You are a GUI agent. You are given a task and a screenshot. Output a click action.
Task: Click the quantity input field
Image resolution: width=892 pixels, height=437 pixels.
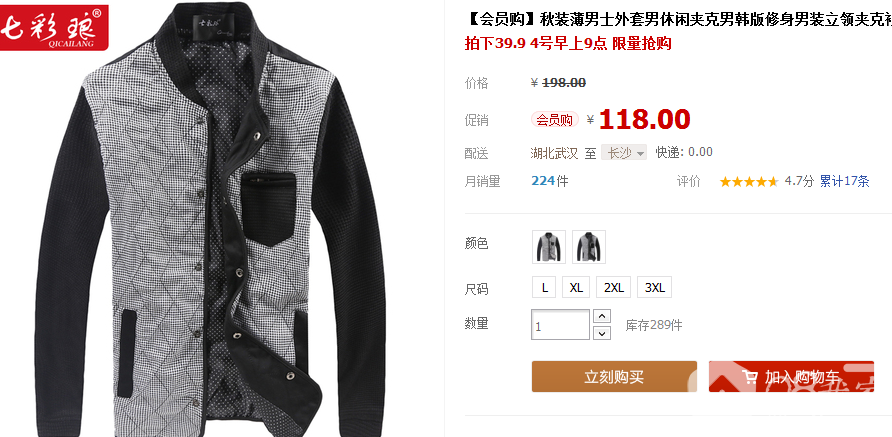coord(560,325)
